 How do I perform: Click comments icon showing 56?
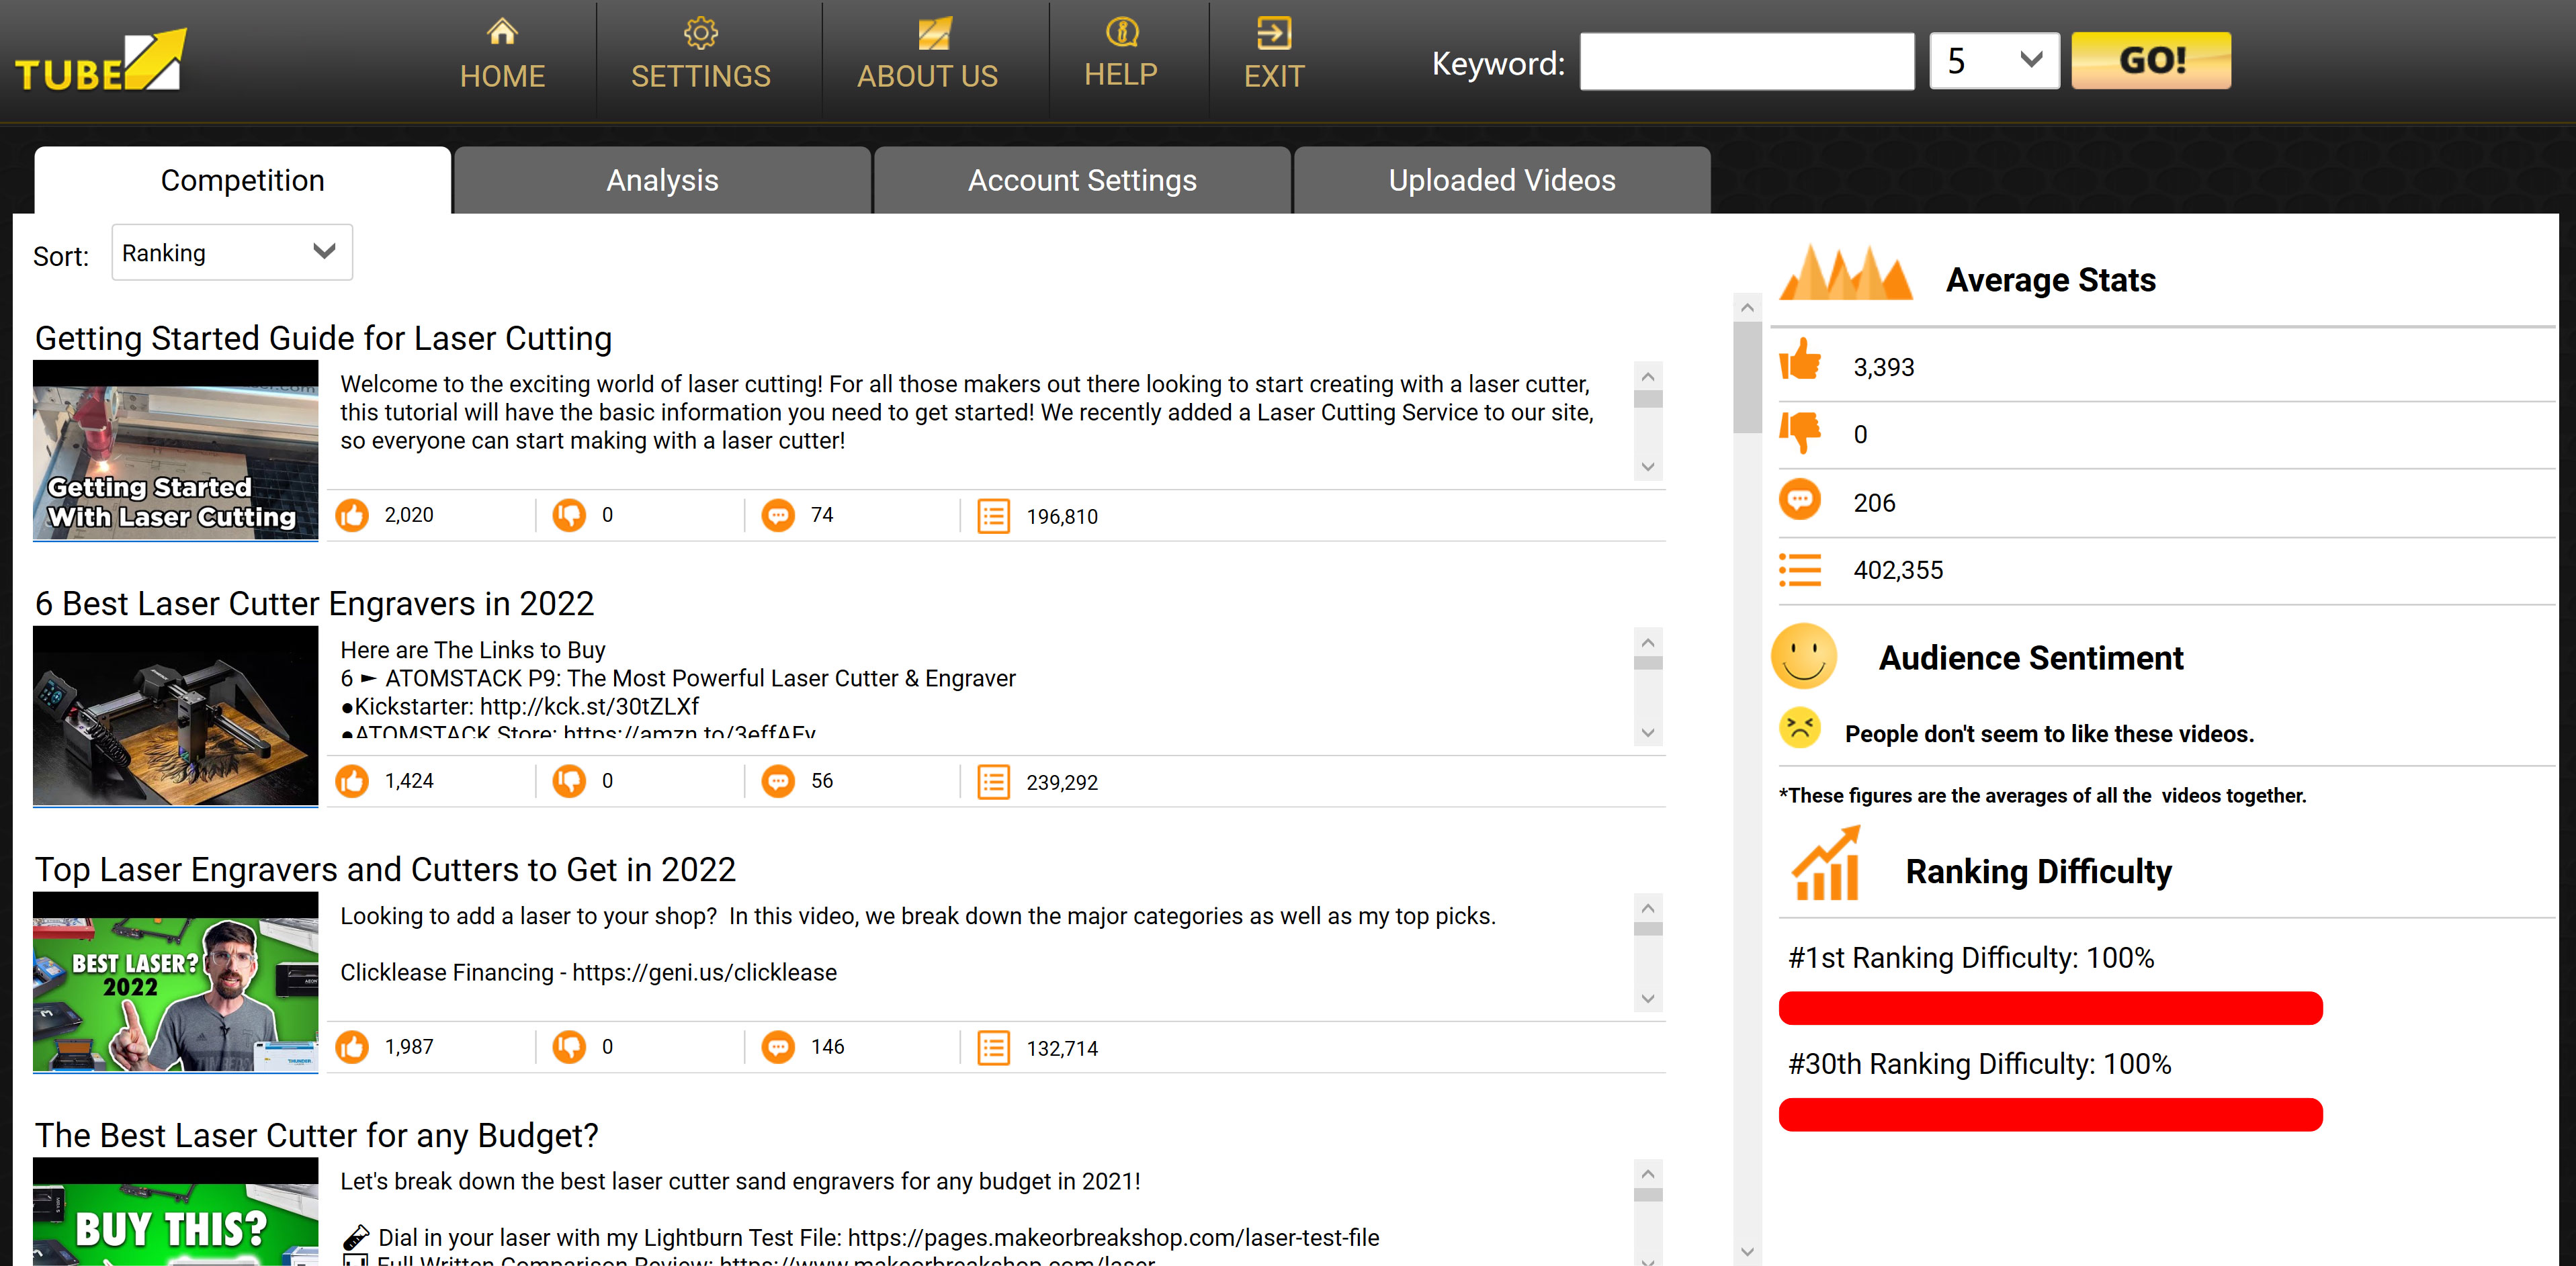point(778,782)
